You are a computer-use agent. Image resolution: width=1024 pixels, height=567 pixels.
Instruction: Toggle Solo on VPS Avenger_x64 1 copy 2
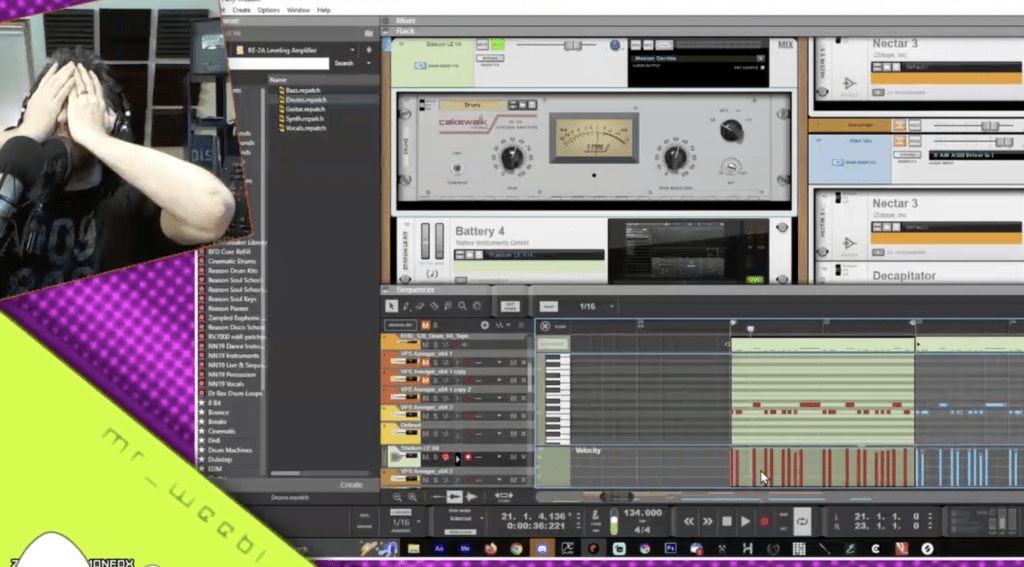click(435, 398)
